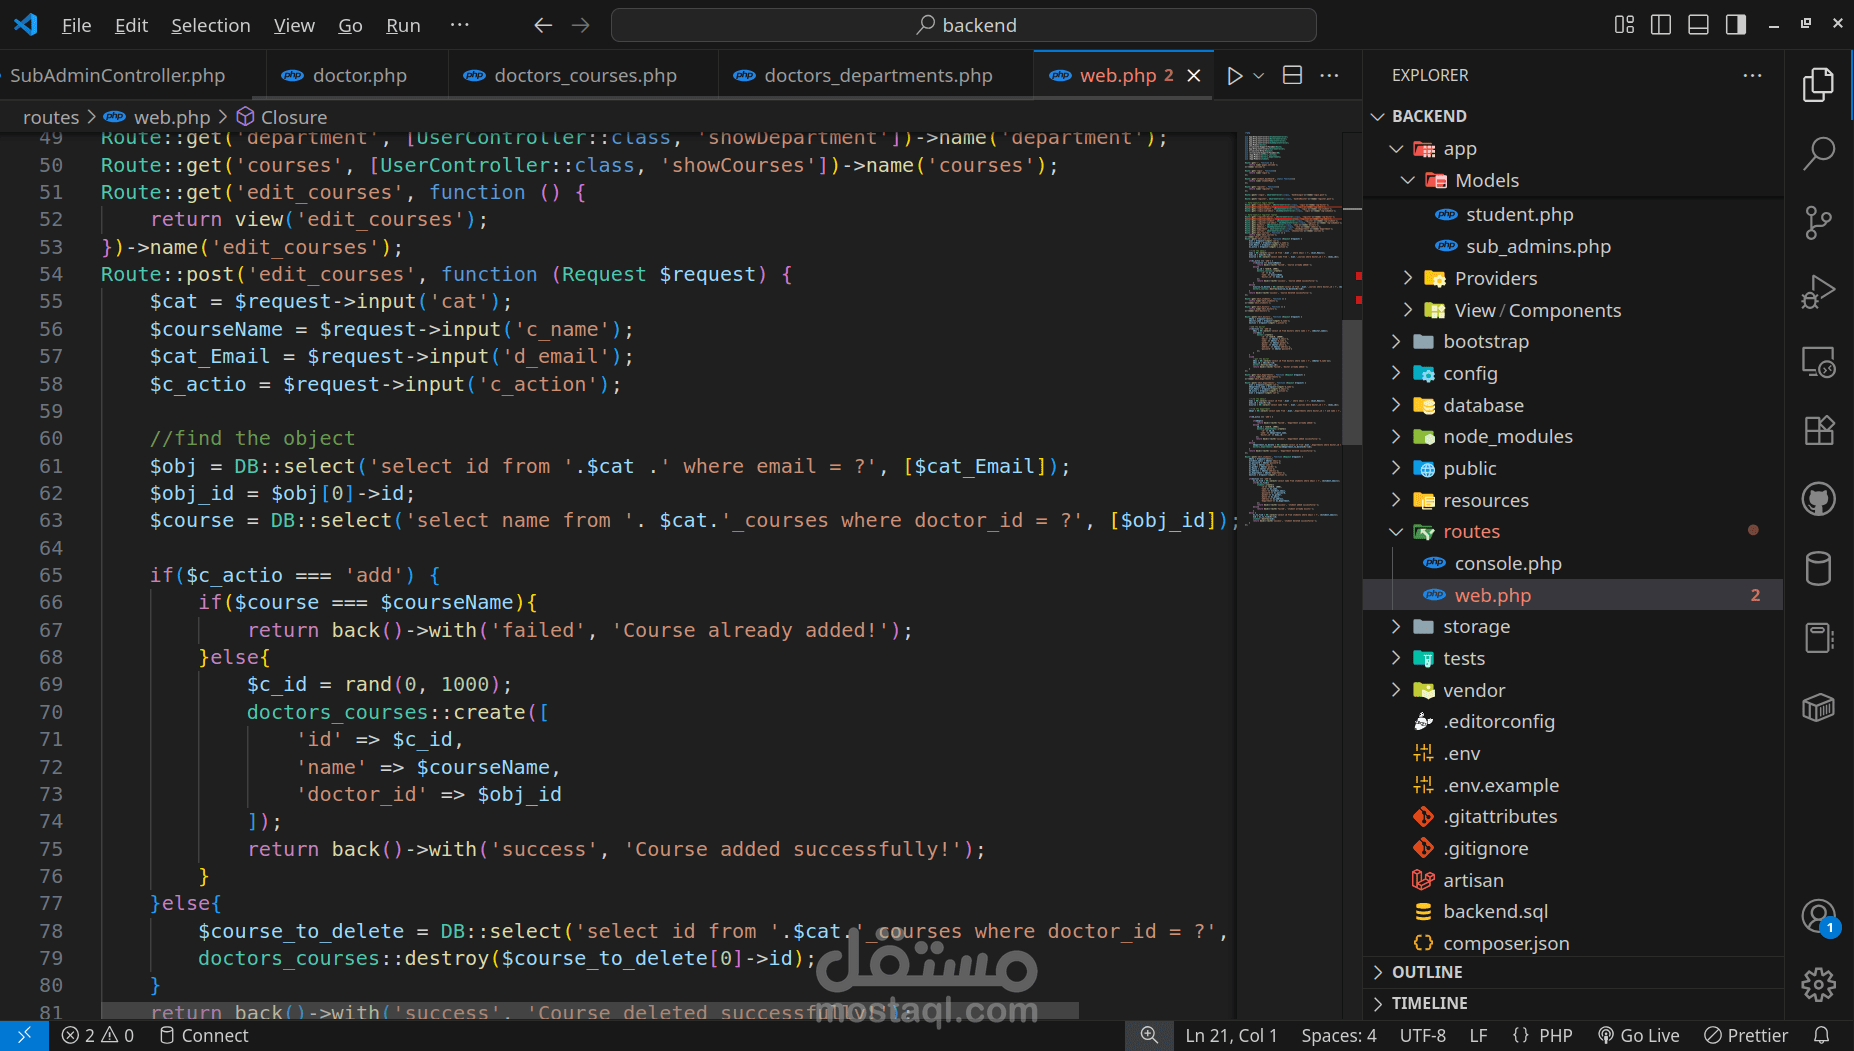Open the Database view in activity bar

pyautogui.click(x=1818, y=568)
